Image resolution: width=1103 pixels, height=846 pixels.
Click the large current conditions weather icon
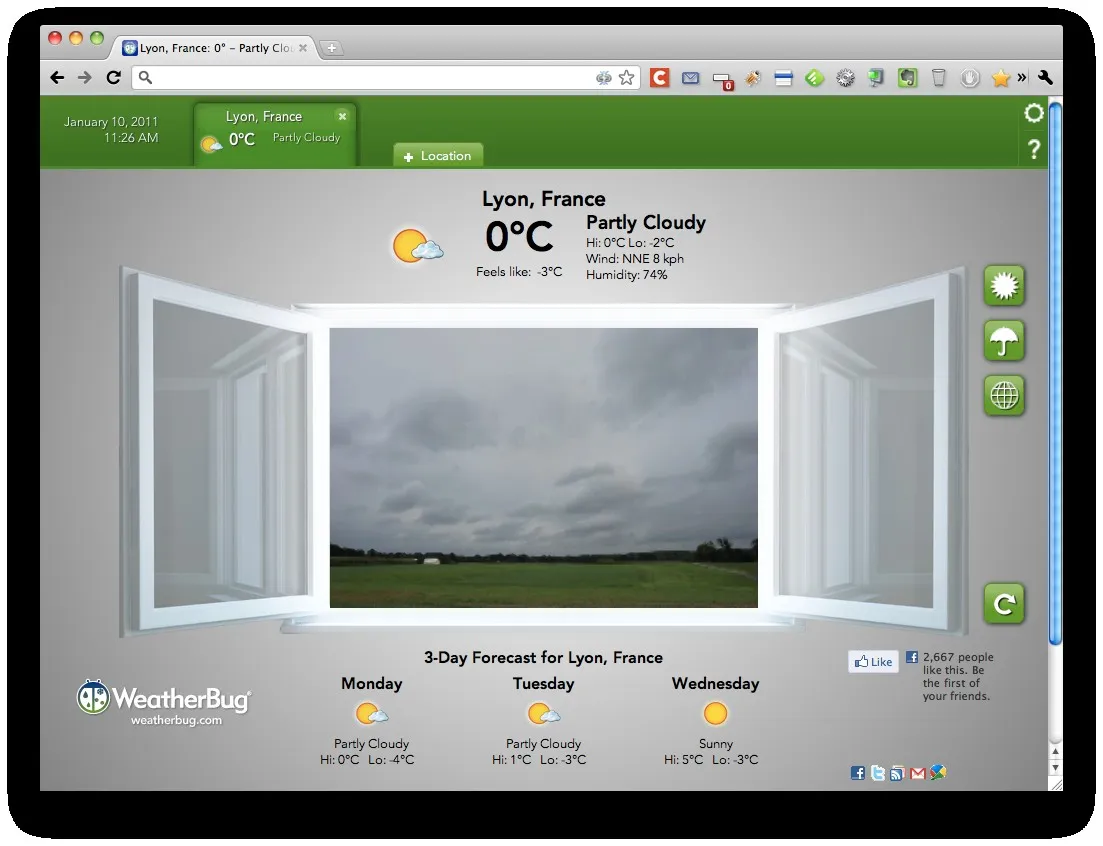coord(418,246)
